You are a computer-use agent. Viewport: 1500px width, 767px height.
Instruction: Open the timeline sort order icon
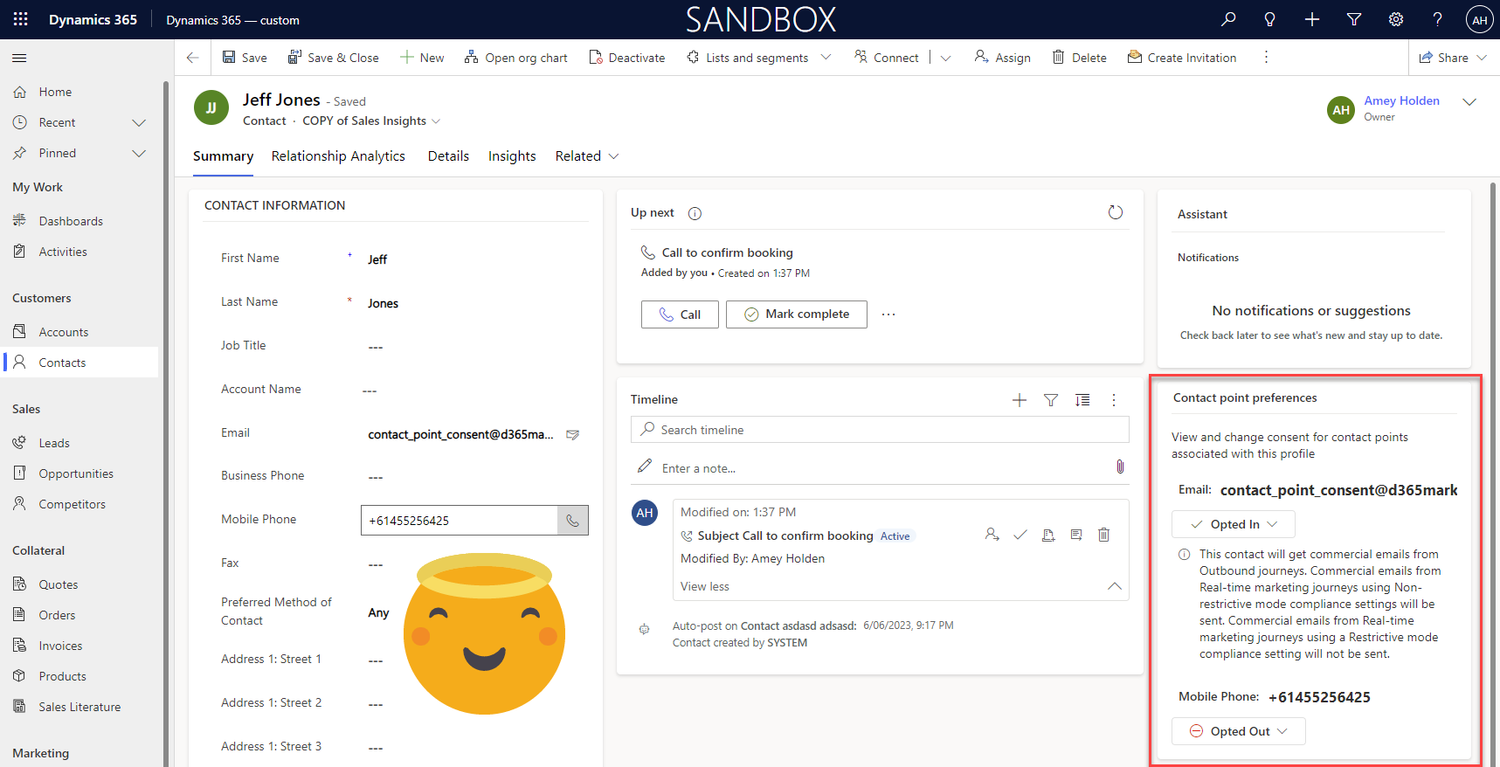[1082, 399]
